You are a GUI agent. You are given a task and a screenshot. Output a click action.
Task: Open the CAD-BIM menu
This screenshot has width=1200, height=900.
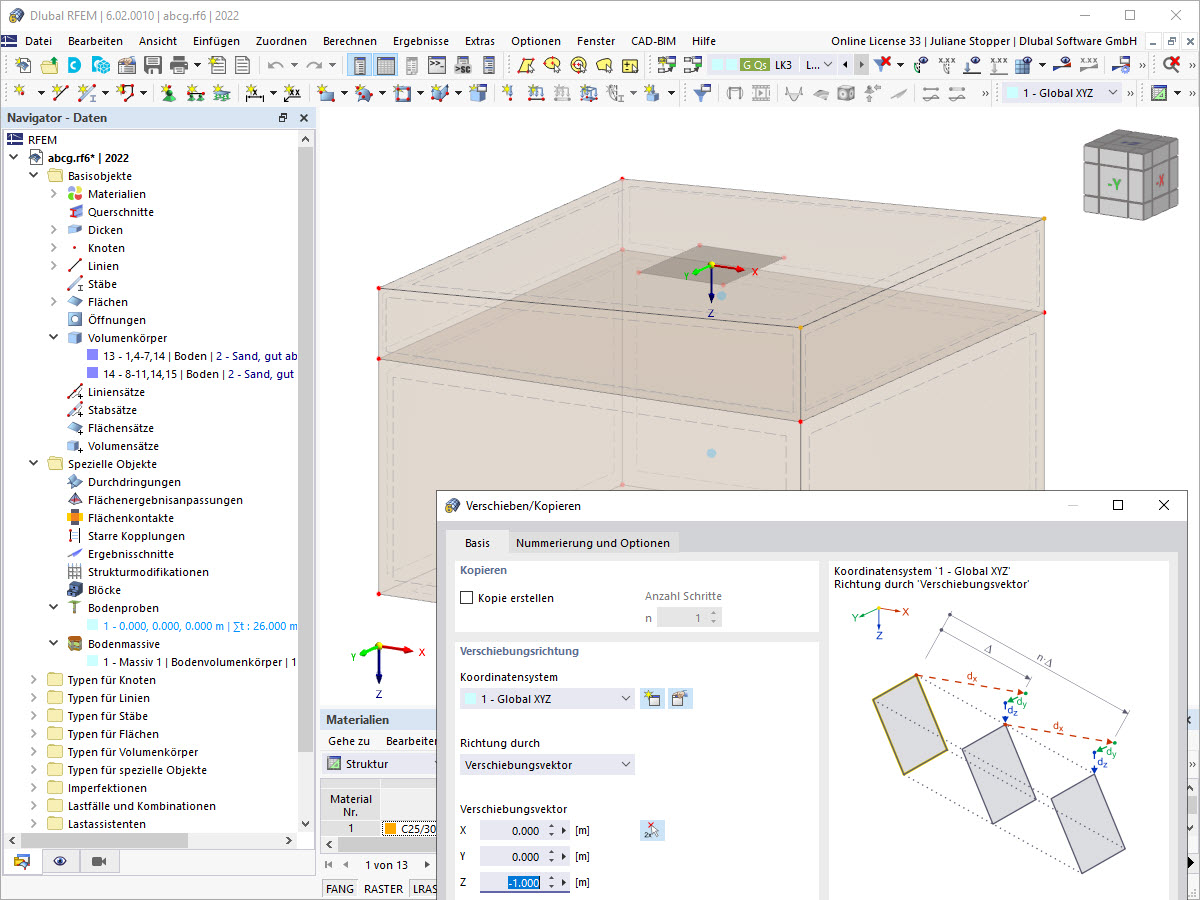point(653,41)
